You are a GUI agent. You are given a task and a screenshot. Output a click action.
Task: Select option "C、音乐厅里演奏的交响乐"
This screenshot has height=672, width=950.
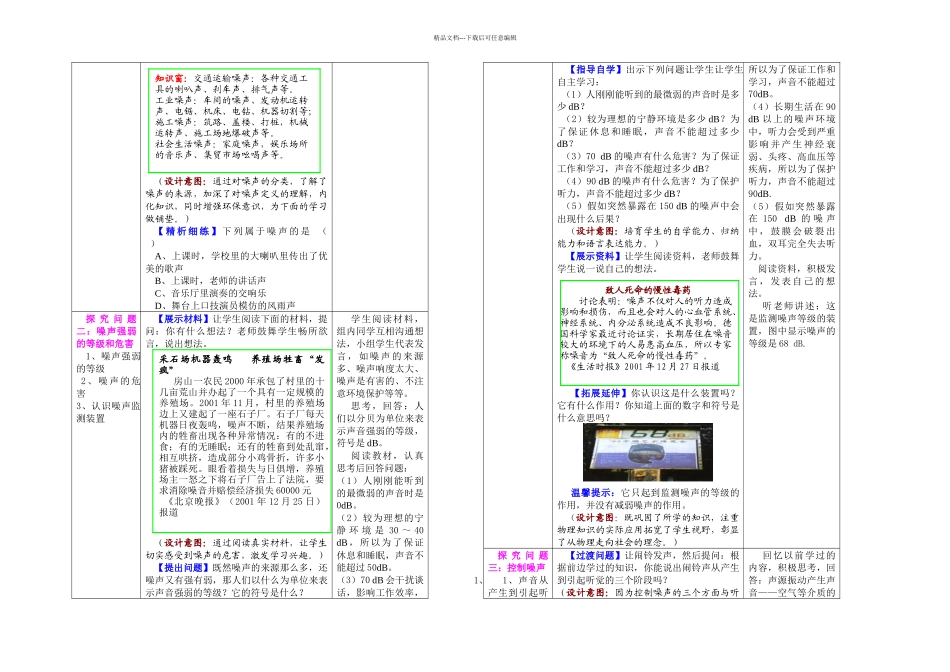[x=210, y=293]
